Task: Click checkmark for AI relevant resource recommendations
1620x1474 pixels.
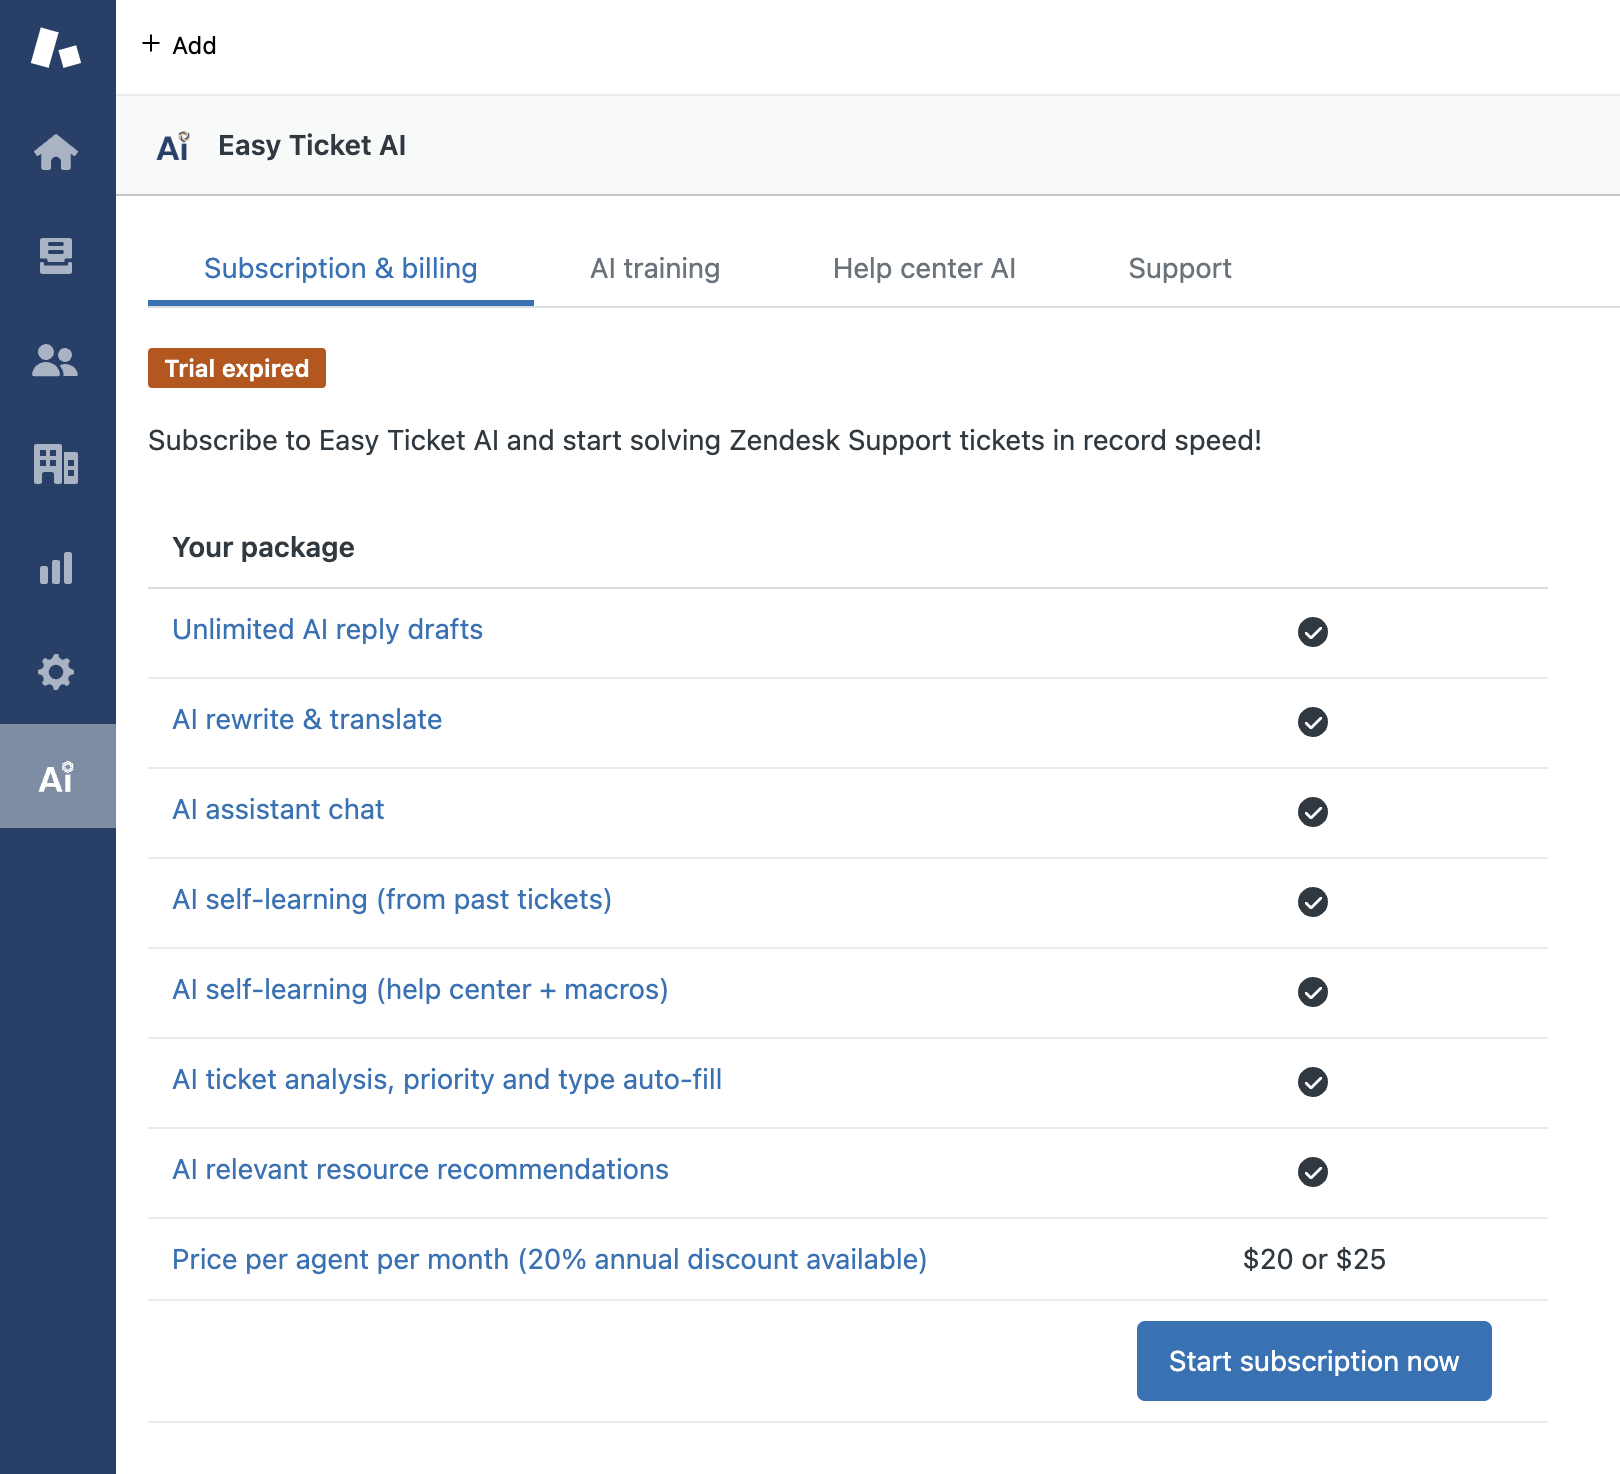Action: click(1312, 1172)
